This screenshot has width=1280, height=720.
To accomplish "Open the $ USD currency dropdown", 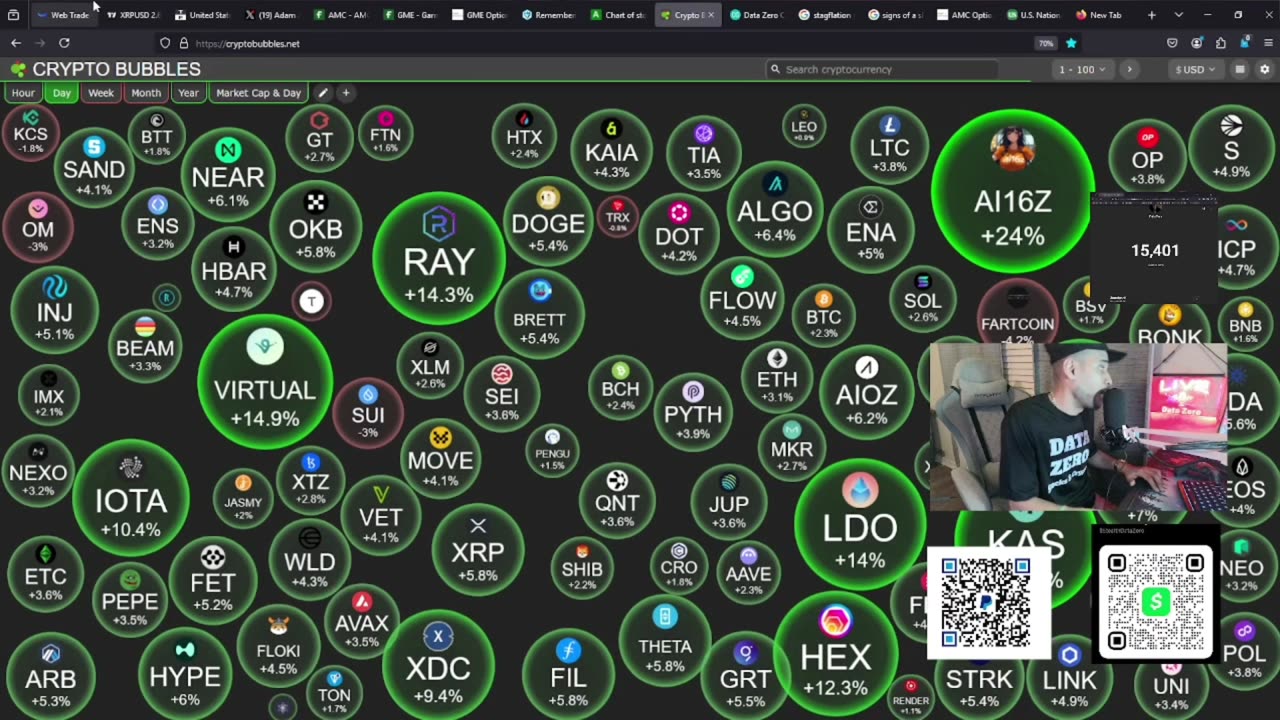I will tap(1196, 69).
